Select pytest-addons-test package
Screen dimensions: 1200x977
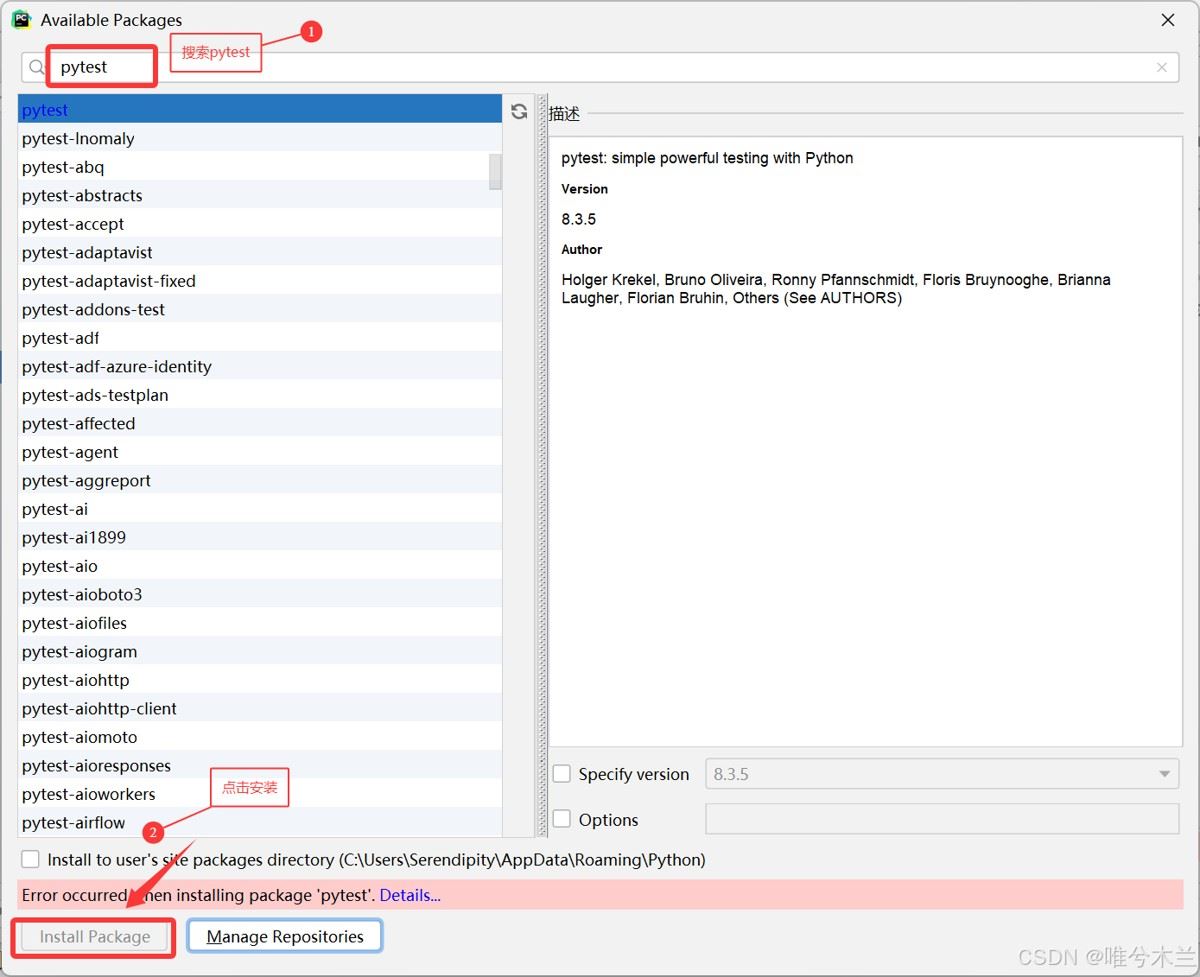coord(260,310)
